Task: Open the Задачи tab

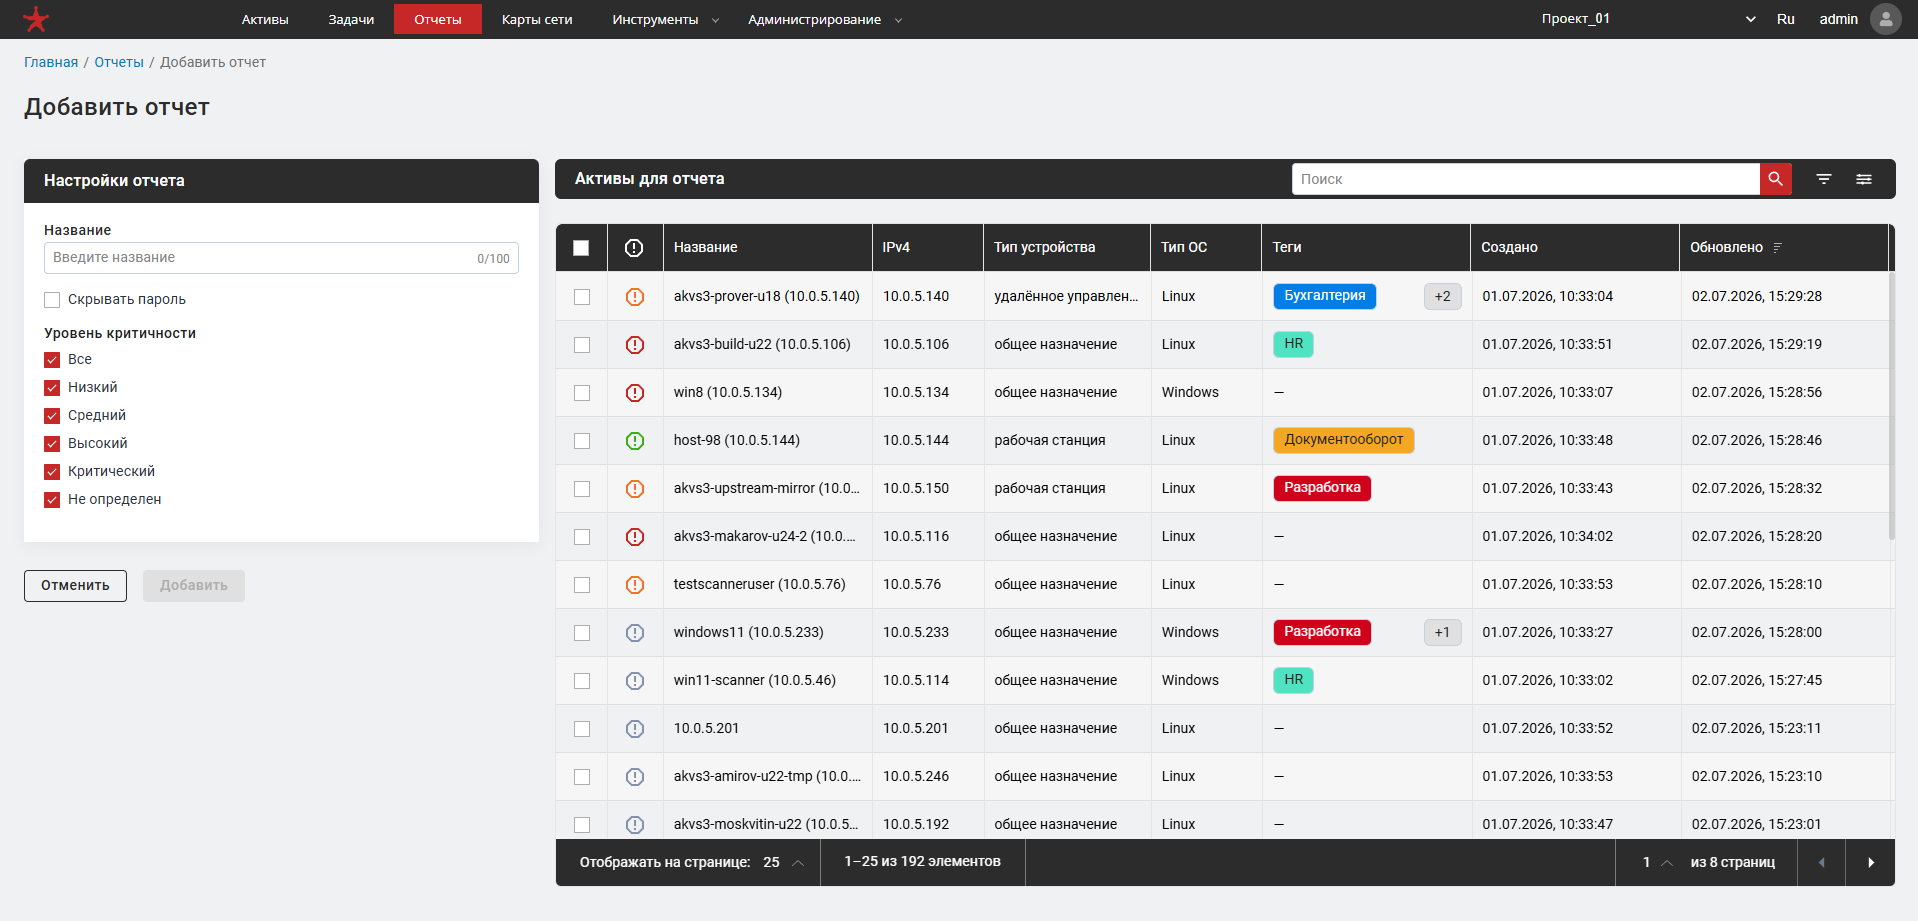Action: [351, 20]
